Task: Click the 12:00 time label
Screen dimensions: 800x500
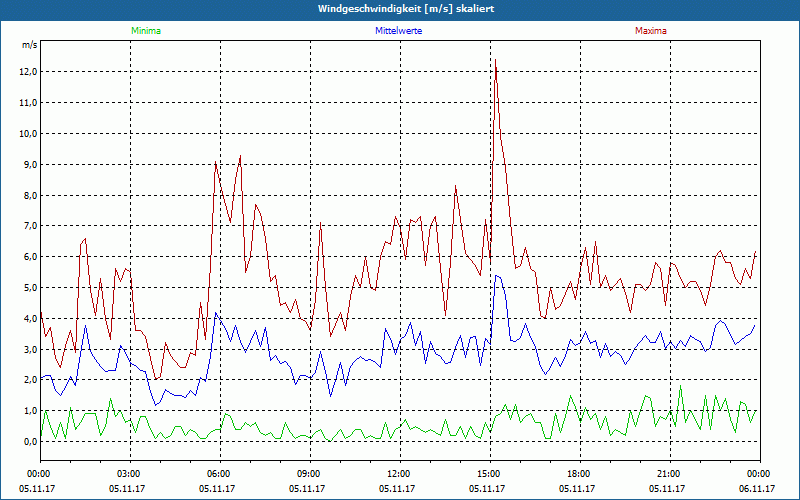Action: point(400,474)
